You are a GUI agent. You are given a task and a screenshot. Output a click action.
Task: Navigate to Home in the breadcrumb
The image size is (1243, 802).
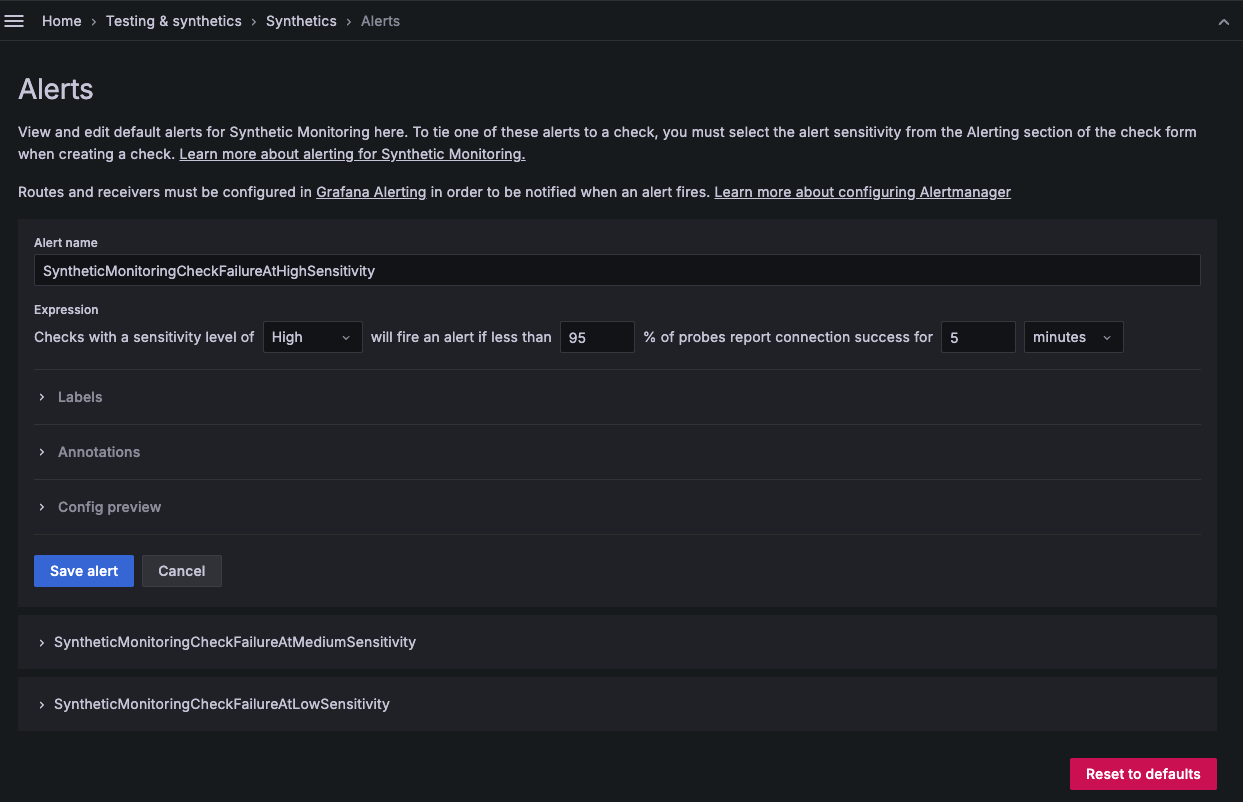[x=61, y=20]
